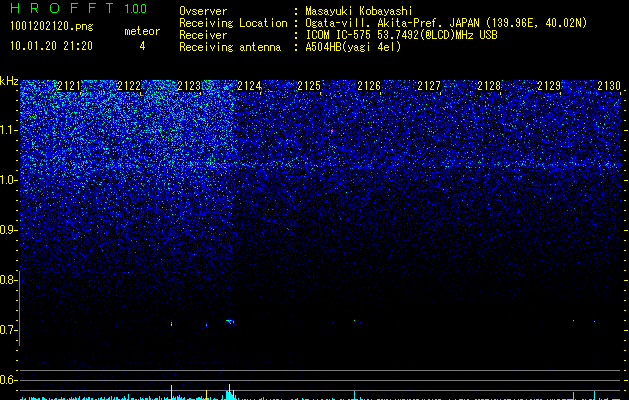Click the 2125 time marker
Screen dimensions: 629x400
coord(309,86)
